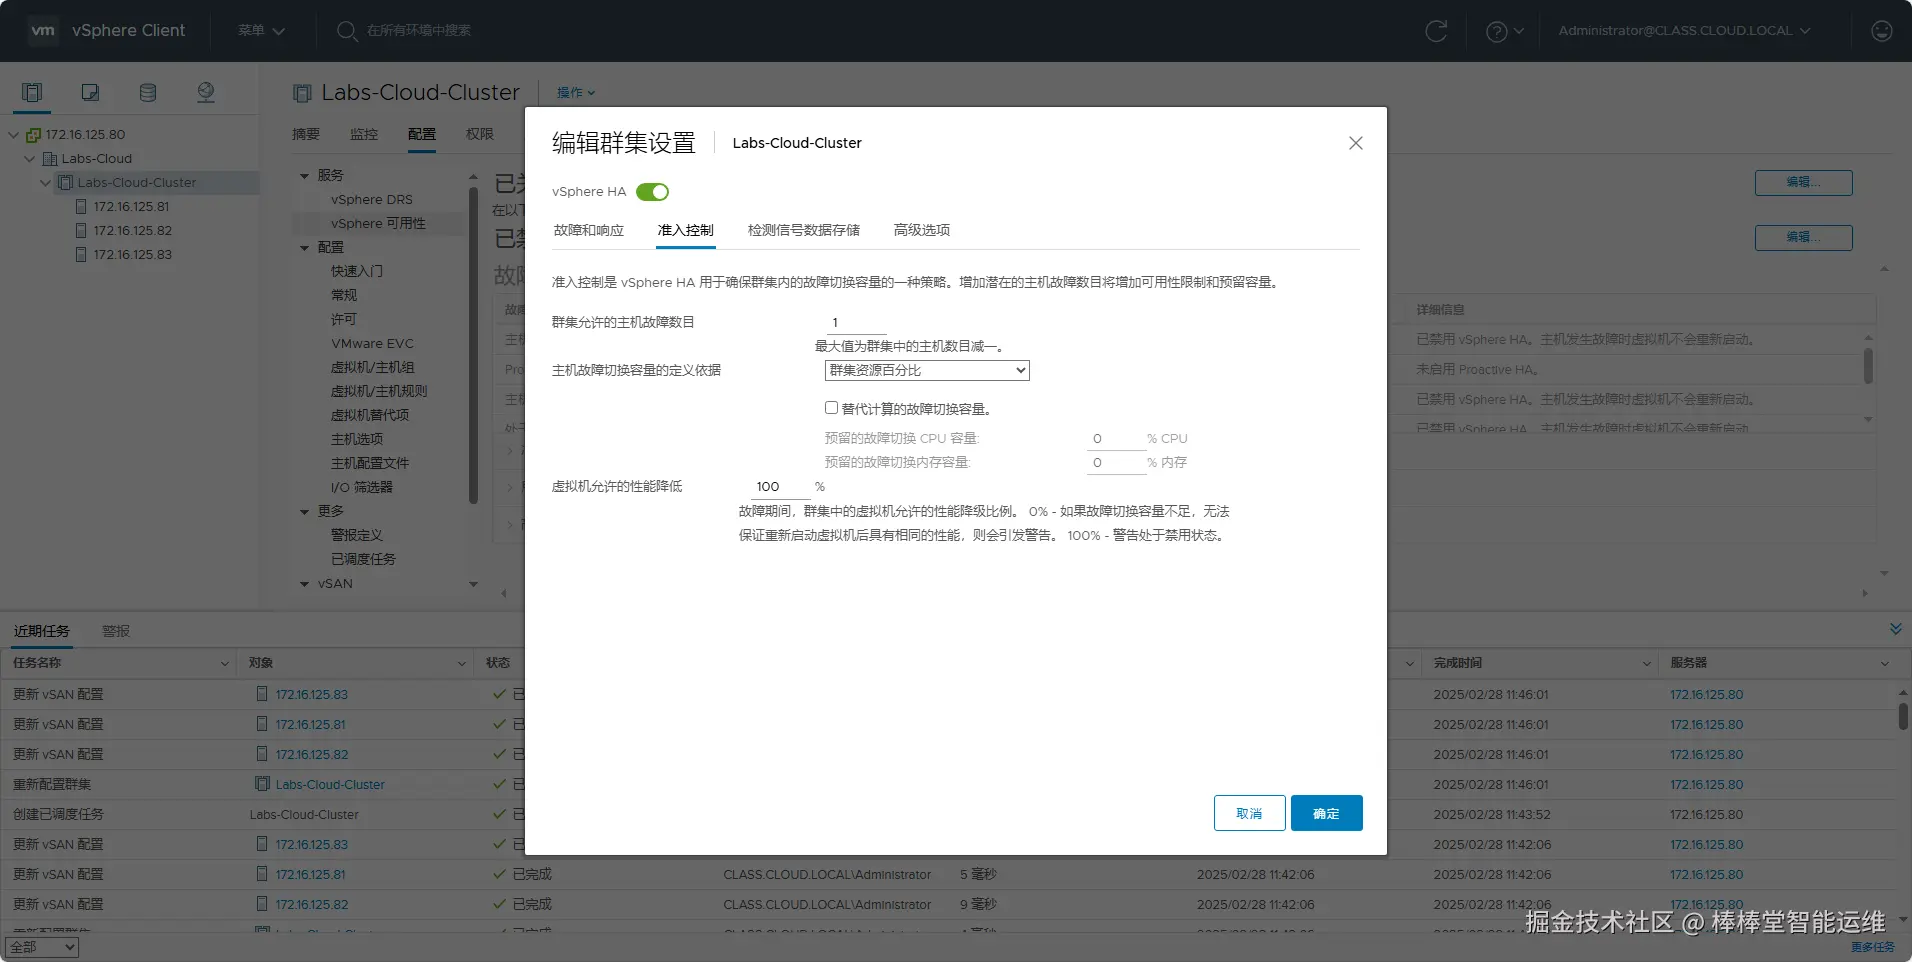
Task: Toggle the vSphere HA switch
Action: tap(652, 192)
